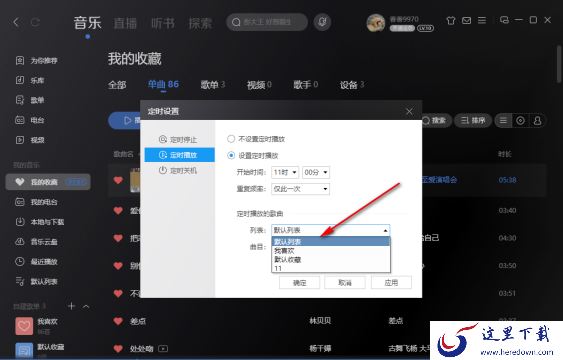This screenshot has height=360, width=563.
Task: Choose 11 in the dropdown list
Action: [331, 268]
